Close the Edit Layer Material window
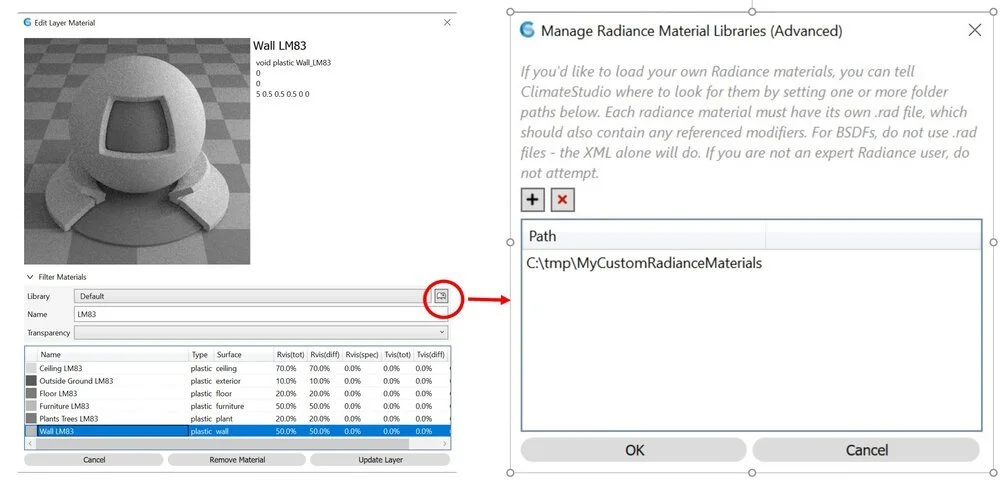This screenshot has height=487, width=1000. pos(447,22)
